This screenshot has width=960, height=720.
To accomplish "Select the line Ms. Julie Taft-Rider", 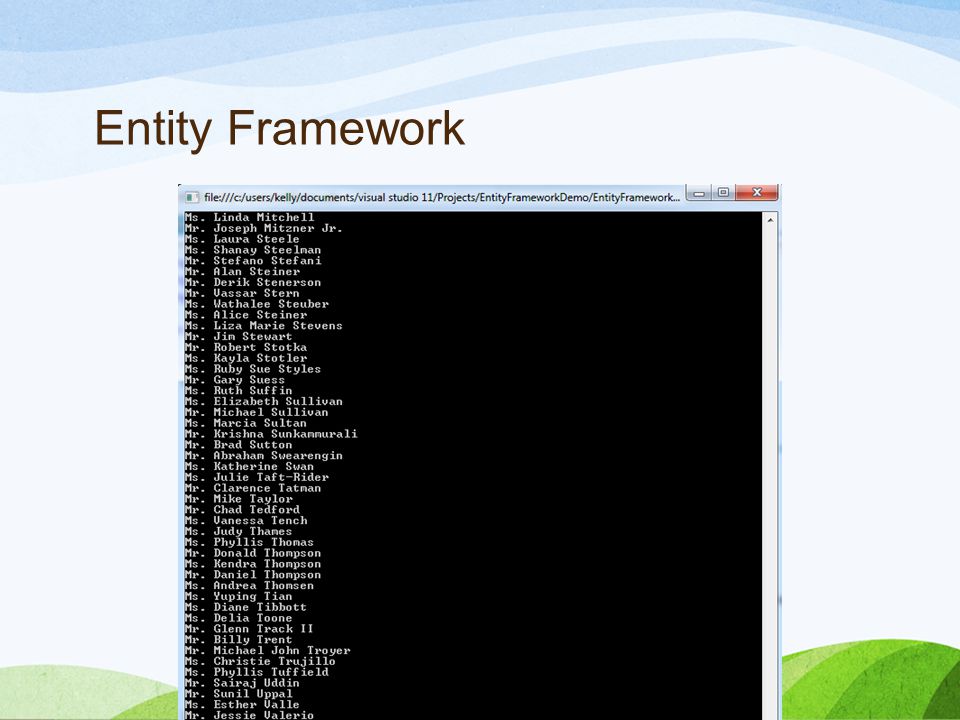I will click(x=257, y=477).
